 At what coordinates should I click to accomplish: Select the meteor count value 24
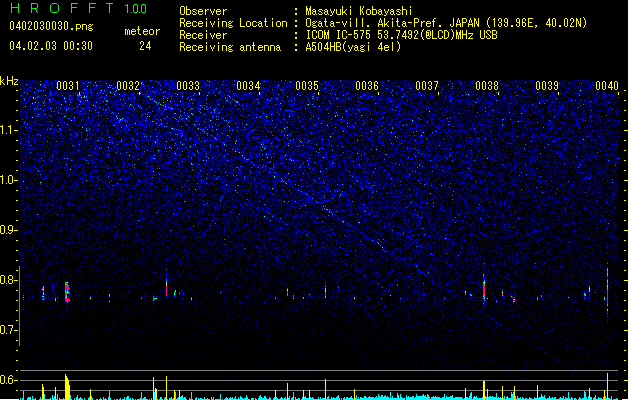pyautogui.click(x=145, y=46)
